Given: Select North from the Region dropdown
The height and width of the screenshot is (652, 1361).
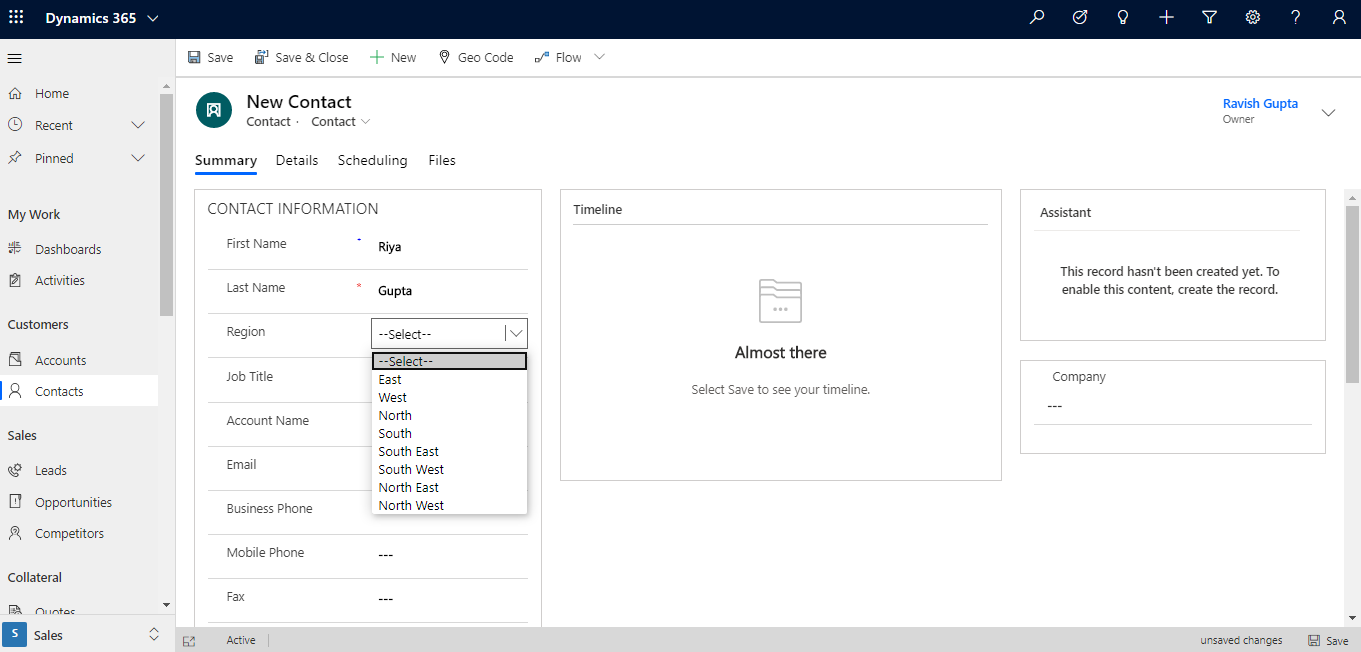Looking at the screenshot, I should tap(395, 415).
